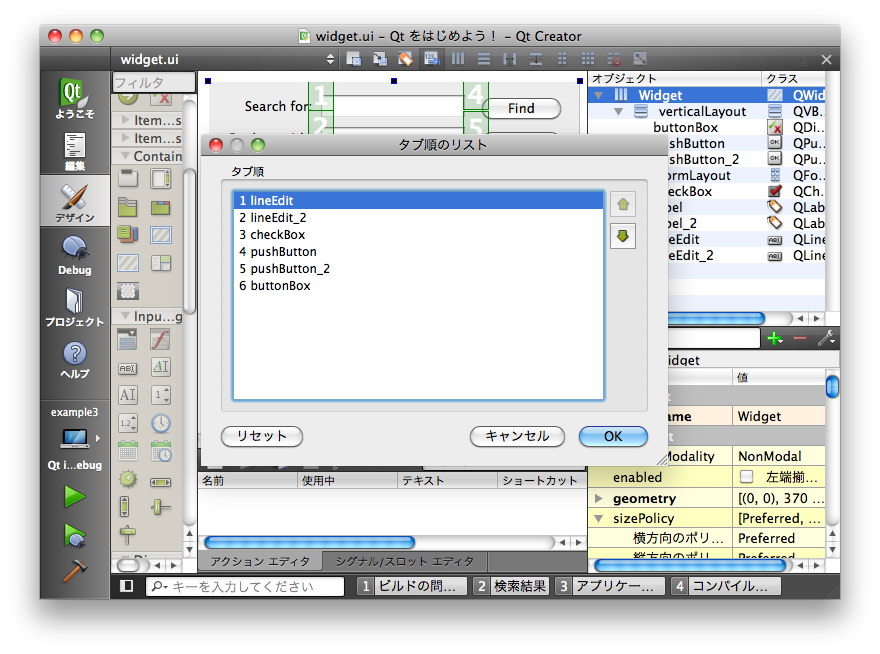Screen dimensions: 880x654
Task: Switch to Signal/Slot Editor (シグナル/スロット エディタ) tab
Action: [405, 561]
